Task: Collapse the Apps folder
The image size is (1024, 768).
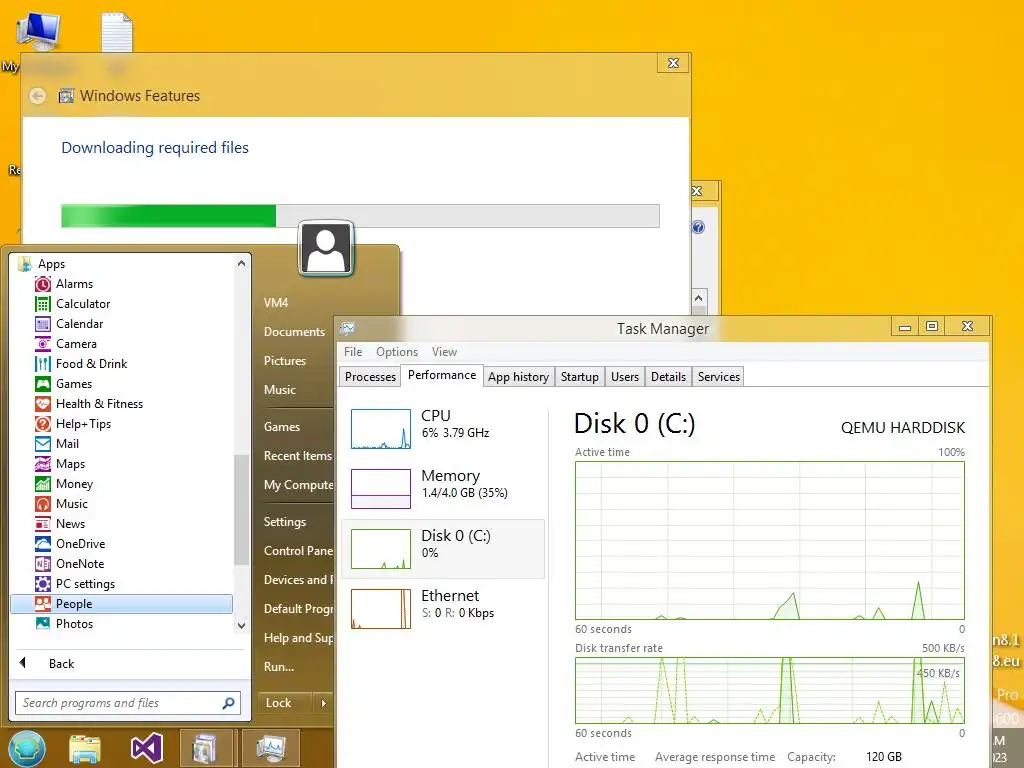Action: (42, 264)
